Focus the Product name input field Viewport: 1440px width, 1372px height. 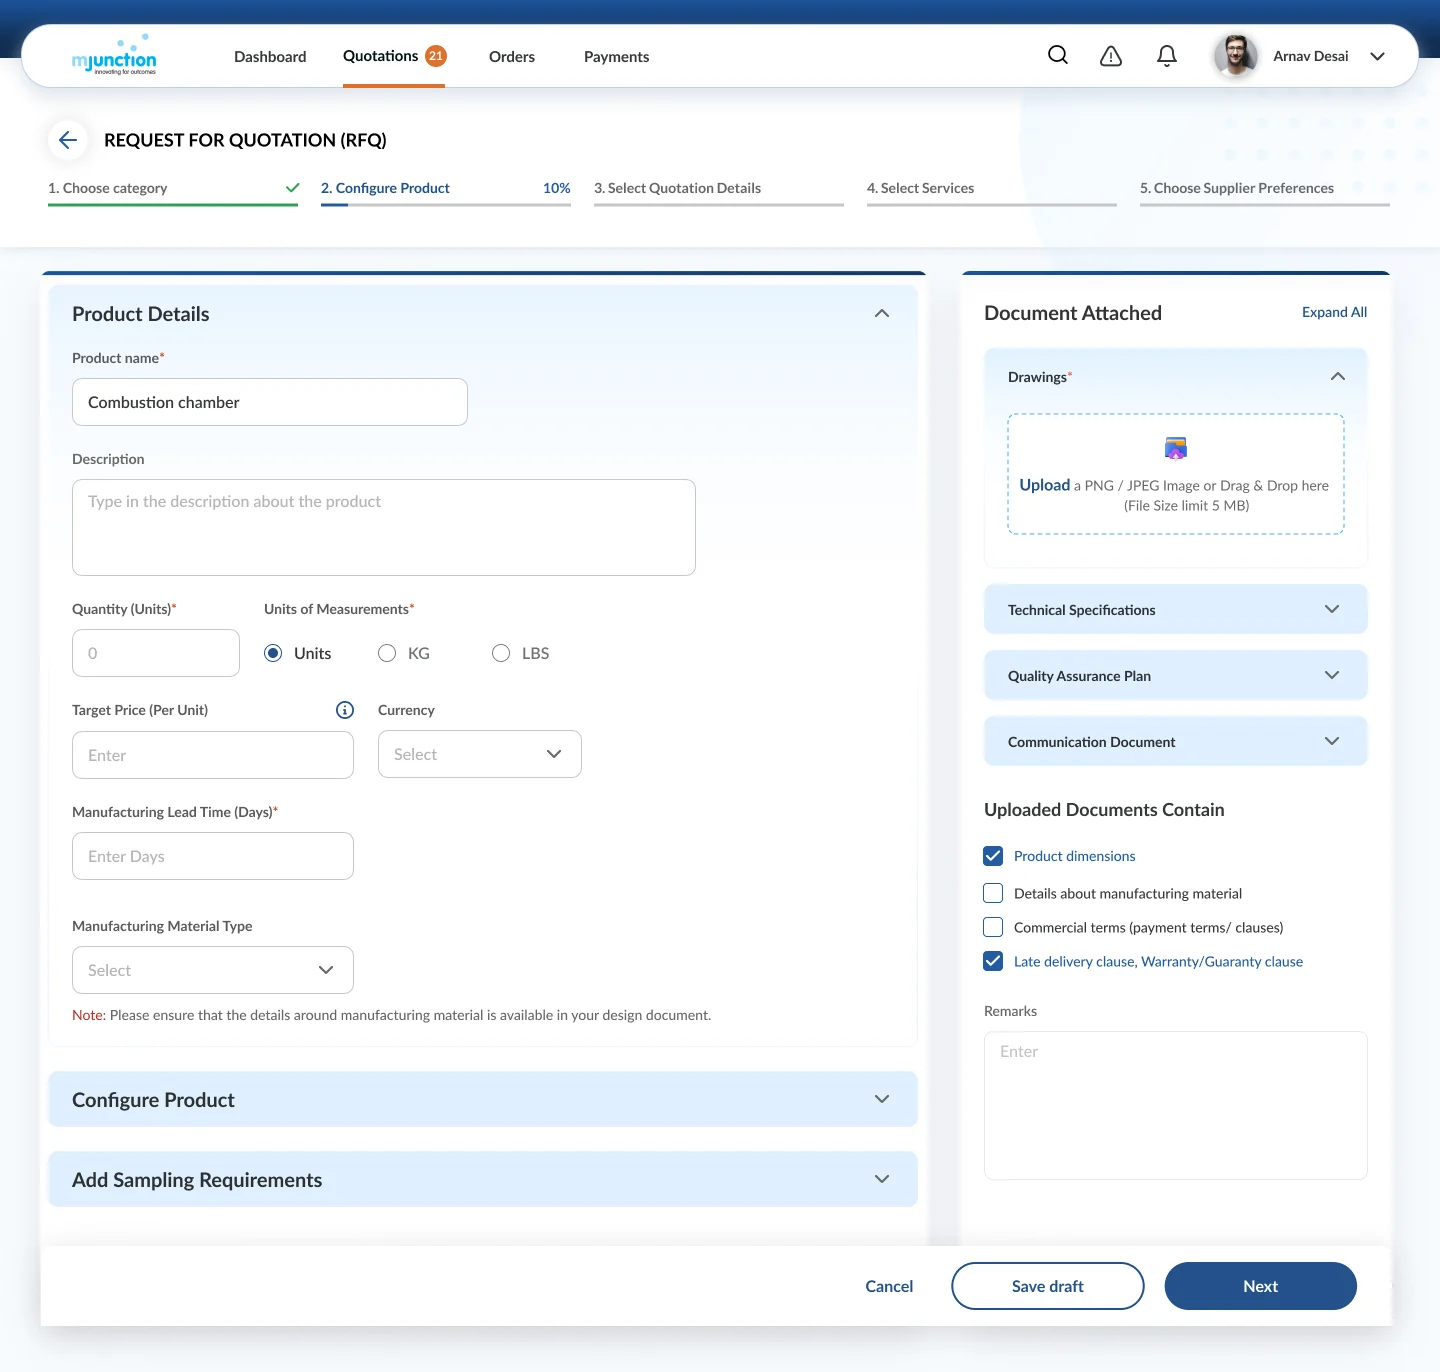[x=270, y=402]
